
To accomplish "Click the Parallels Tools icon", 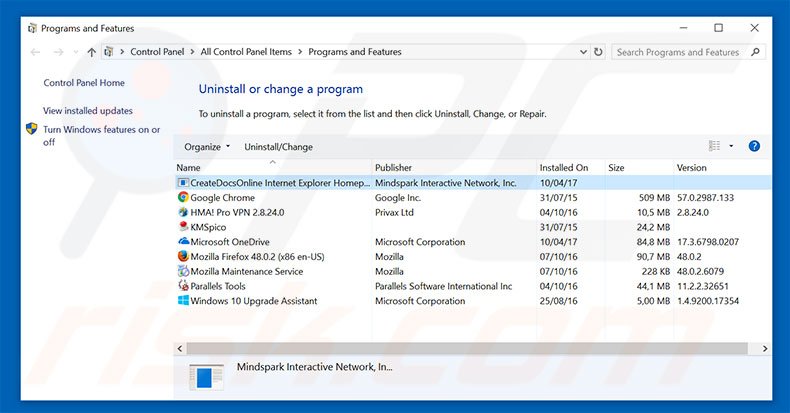I will point(183,286).
